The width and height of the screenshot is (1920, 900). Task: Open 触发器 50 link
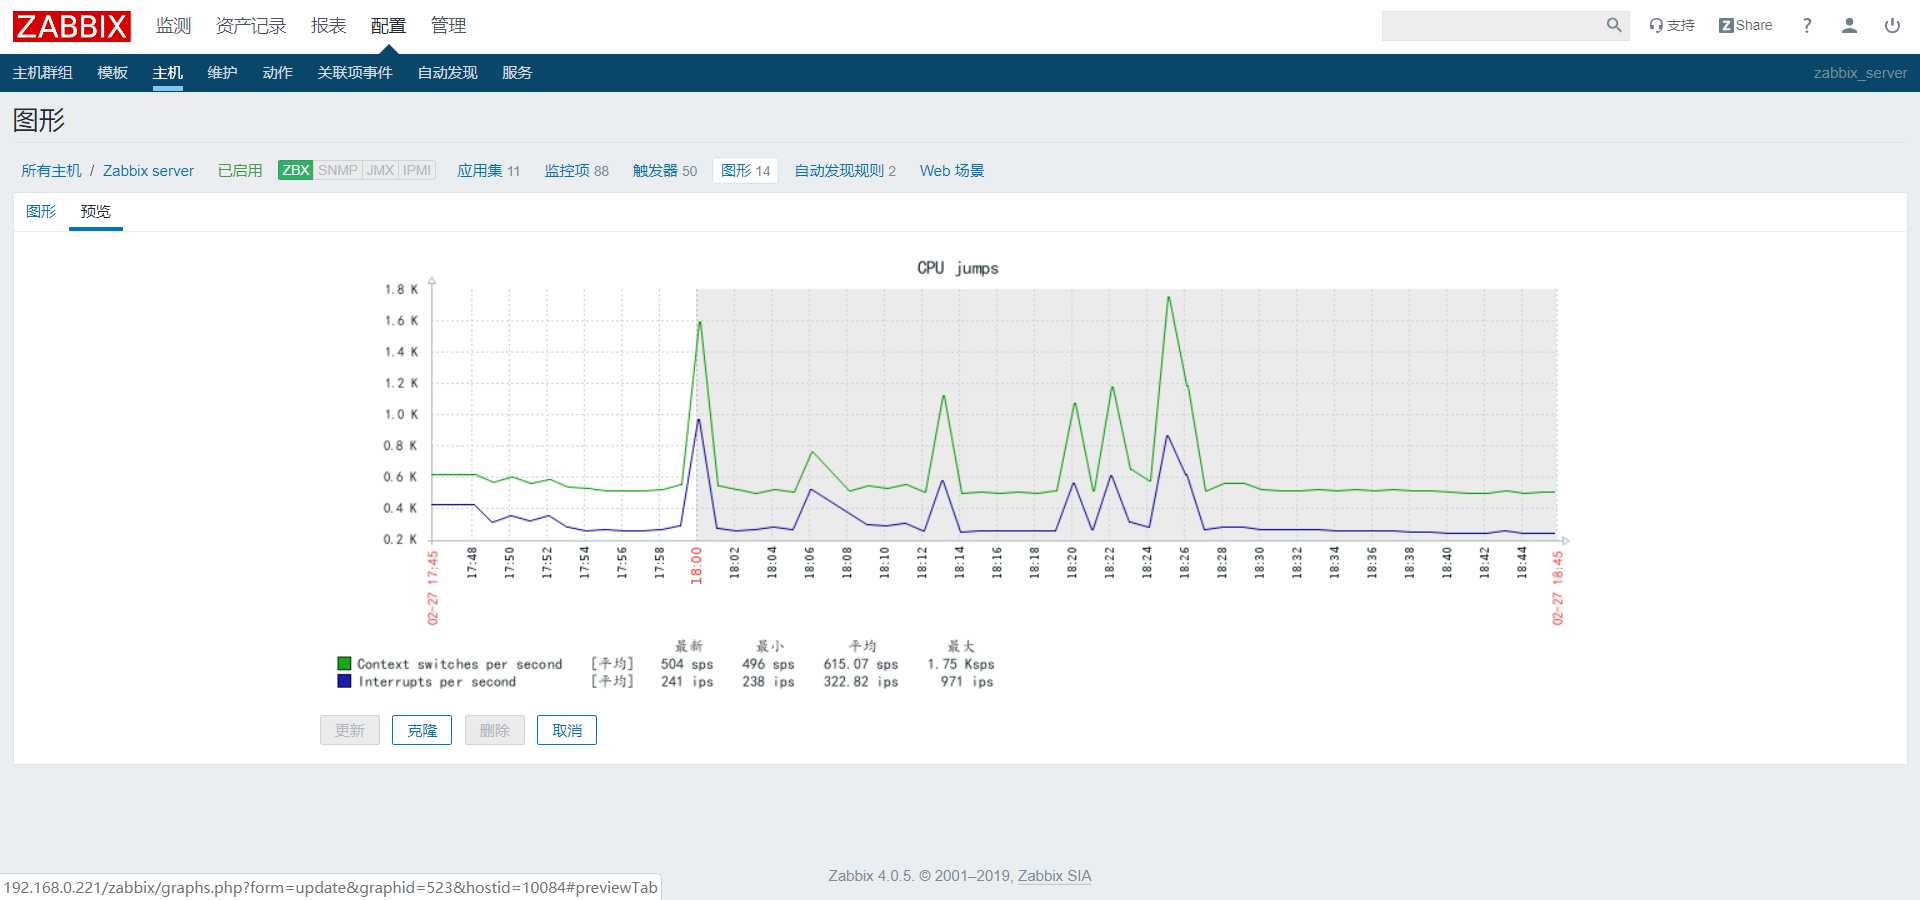pyautogui.click(x=664, y=171)
